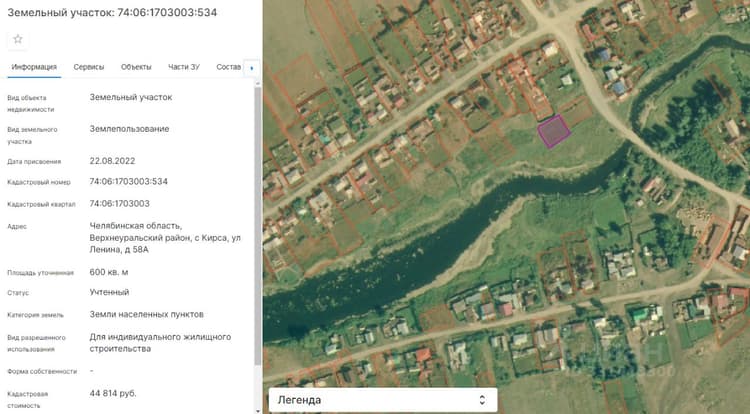The height and width of the screenshot is (414, 750).
Task: Click the cadastral value 44 814 руб.
Action: [x=113, y=393]
